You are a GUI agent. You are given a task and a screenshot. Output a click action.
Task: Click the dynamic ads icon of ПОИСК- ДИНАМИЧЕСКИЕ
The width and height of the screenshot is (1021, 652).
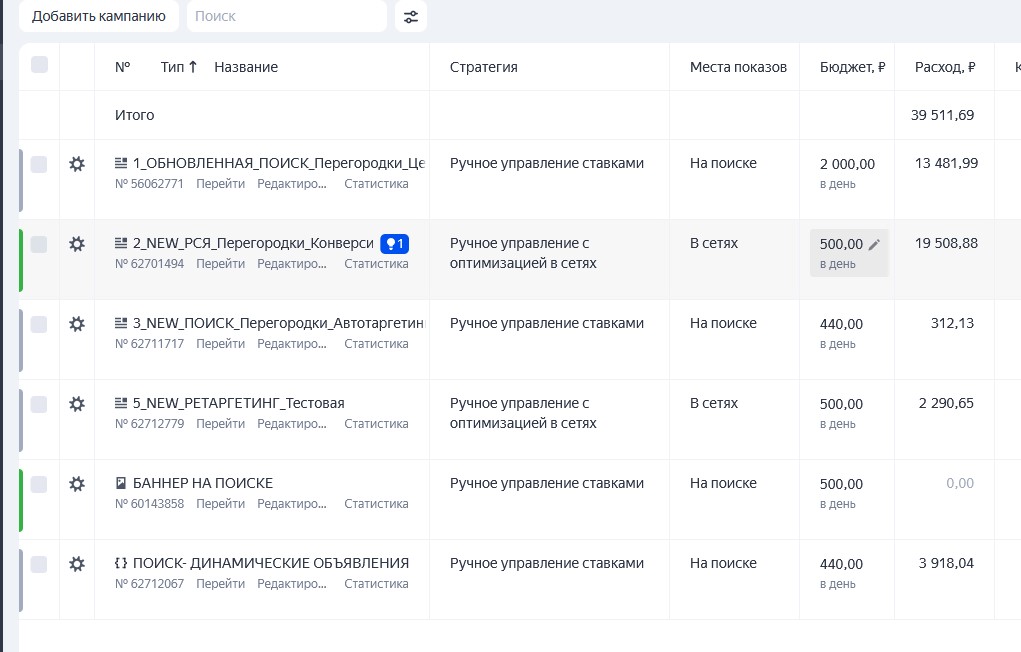[121, 563]
